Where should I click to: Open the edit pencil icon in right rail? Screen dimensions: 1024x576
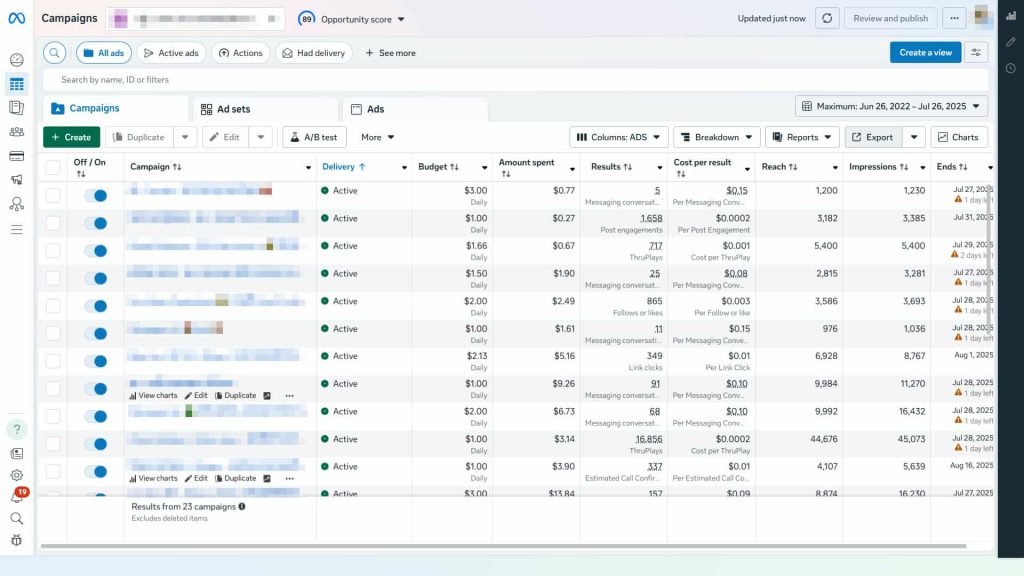pyautogui.click(x=1011, y=42)
